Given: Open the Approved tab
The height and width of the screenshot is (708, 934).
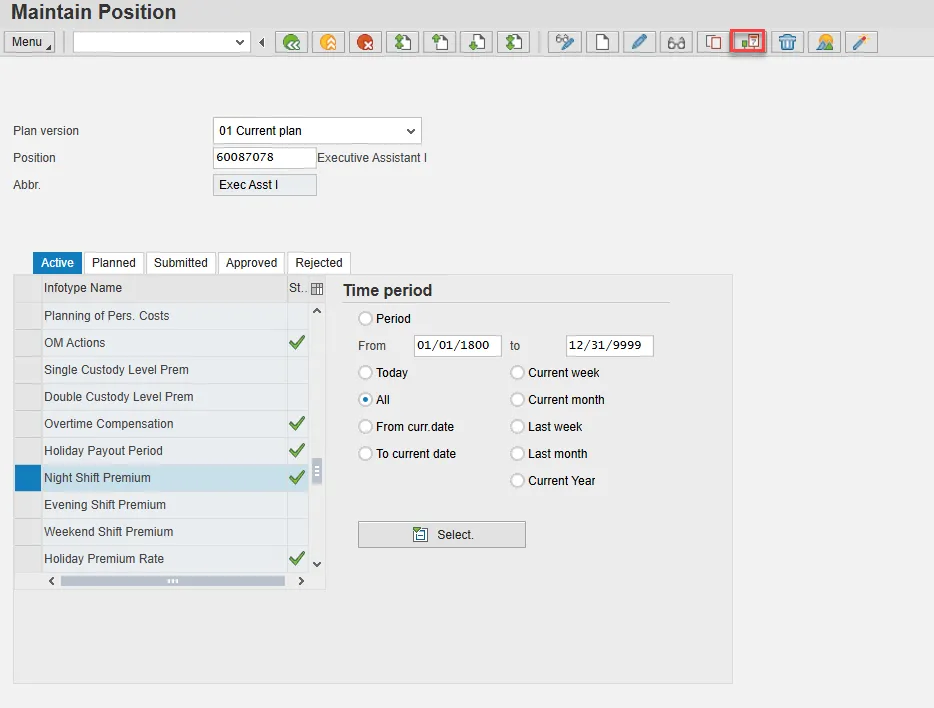Looking at the screenshot, I should coord(251,263).
